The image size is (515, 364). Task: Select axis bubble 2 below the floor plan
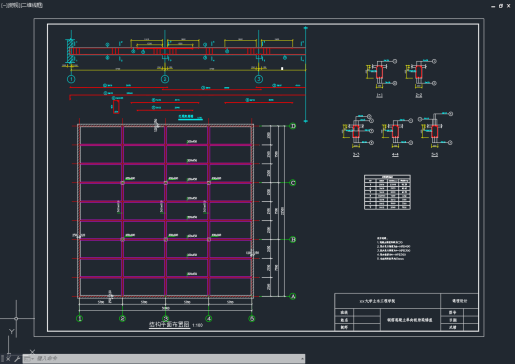[x=122, y=319]
